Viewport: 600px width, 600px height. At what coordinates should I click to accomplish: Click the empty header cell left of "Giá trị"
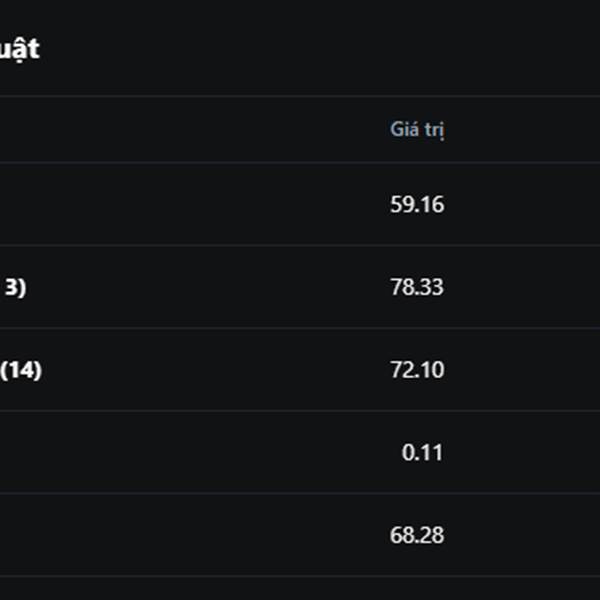(150, 130)
